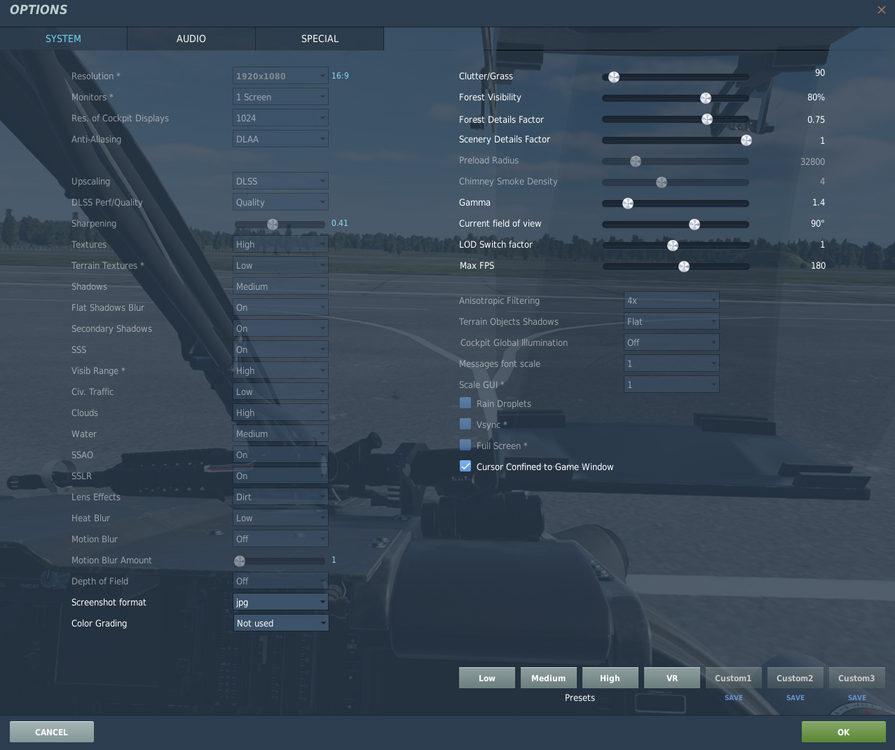This screenshot has height=750, width=895.
Task: Load the Custom2 preset
Action: [x=795, y=678]
